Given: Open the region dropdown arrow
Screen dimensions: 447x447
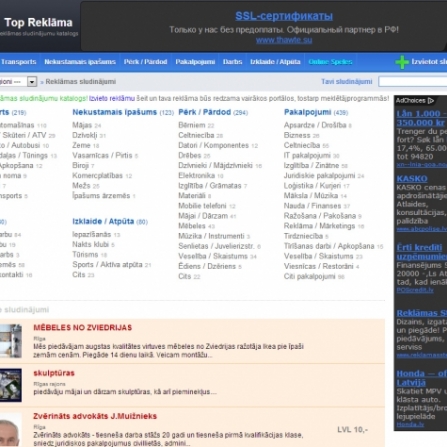Looking at the screenshot, I should [32, 82].
